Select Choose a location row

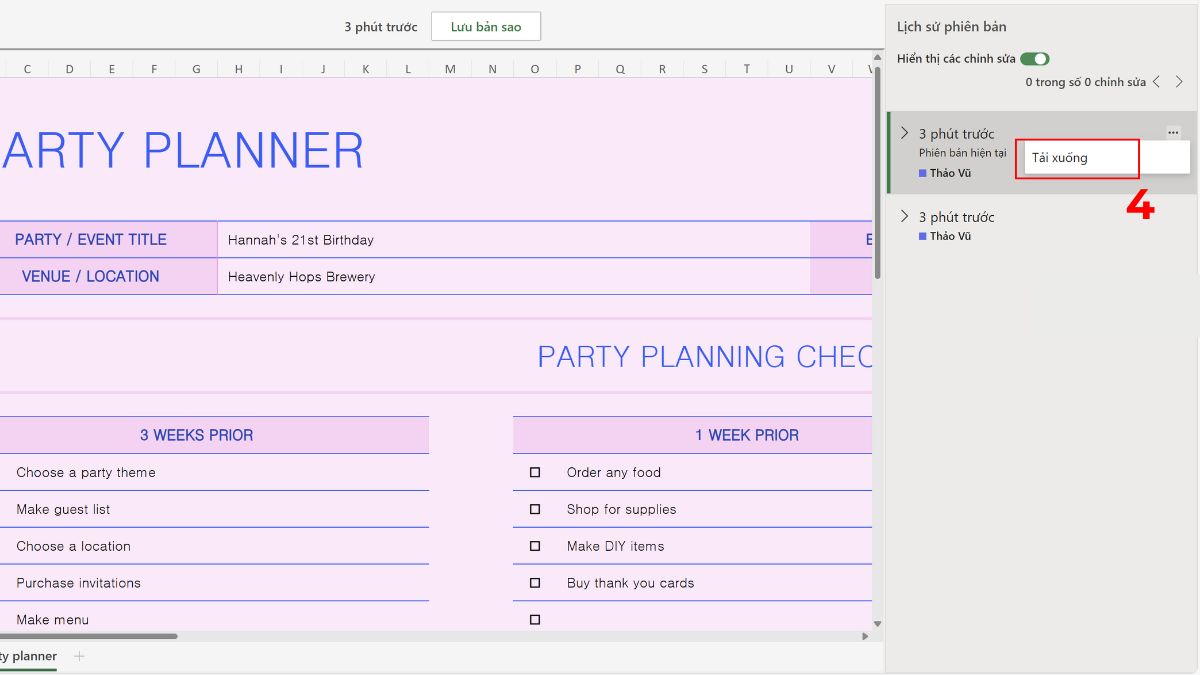click(x=214, y=546)
